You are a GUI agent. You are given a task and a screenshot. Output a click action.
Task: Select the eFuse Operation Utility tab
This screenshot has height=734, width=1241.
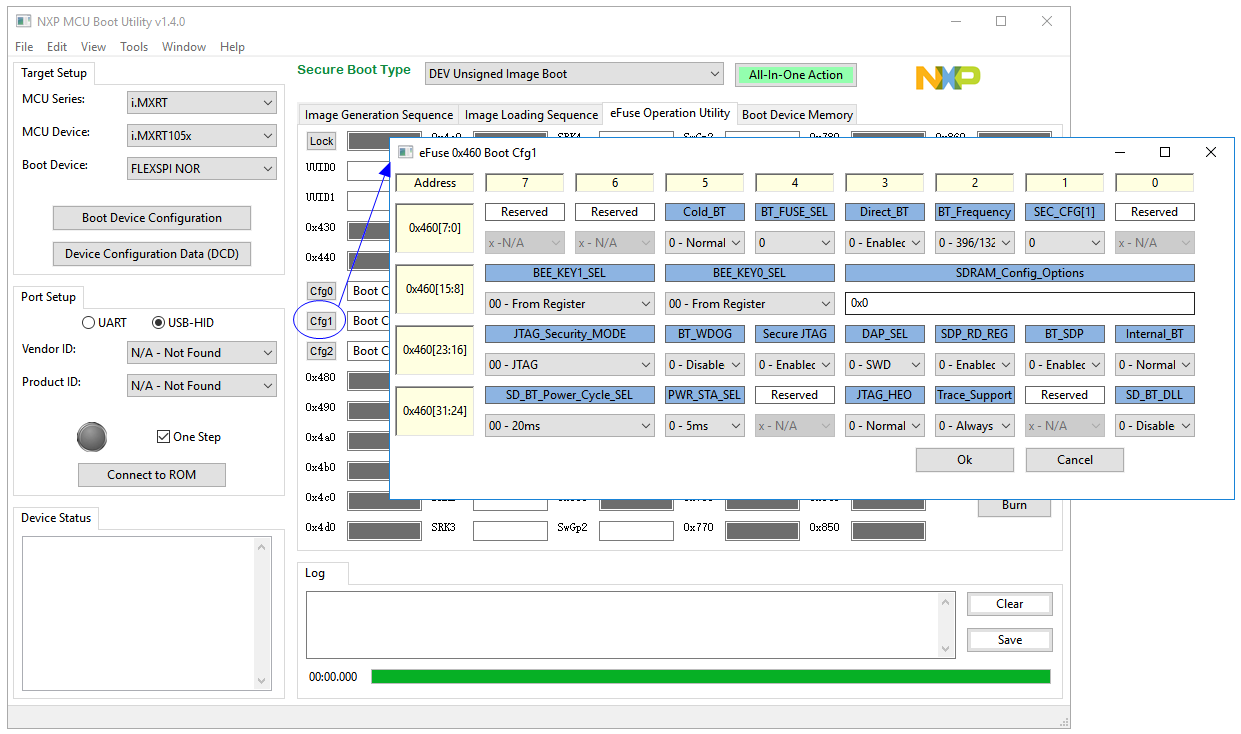tap(670, 113)
